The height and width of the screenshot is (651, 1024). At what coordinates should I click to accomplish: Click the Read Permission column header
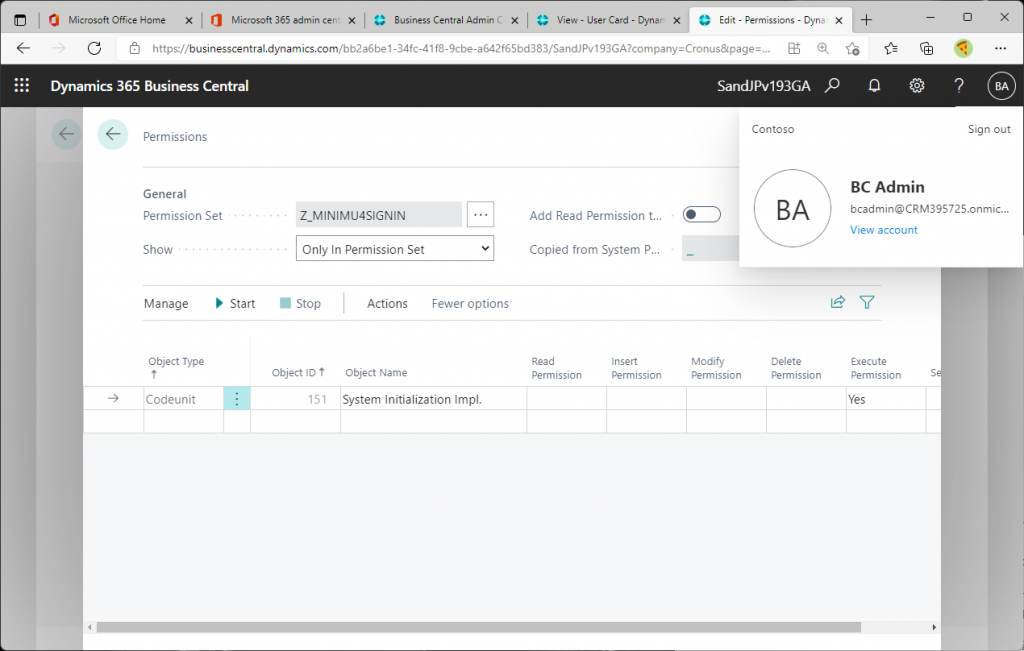point(556,368)
